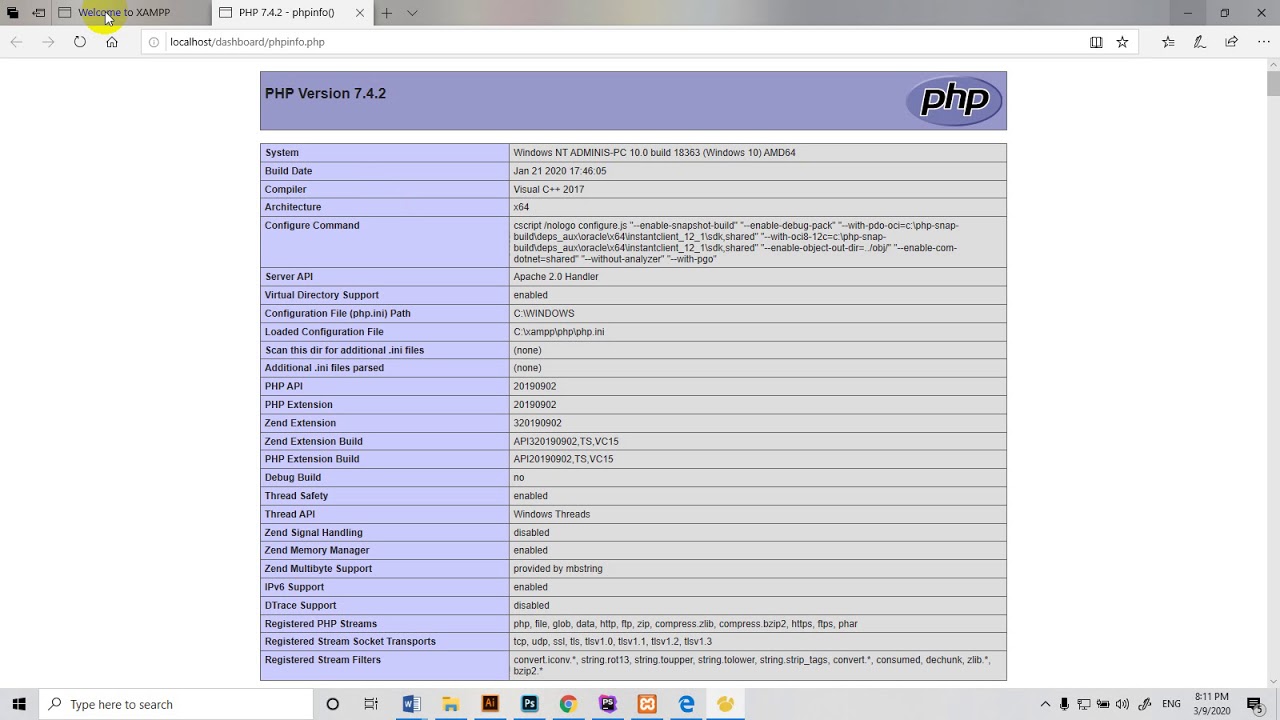Viewport: 1280px width, 720px height.
Task: Open network status in tray
Action: point(1084,704)
